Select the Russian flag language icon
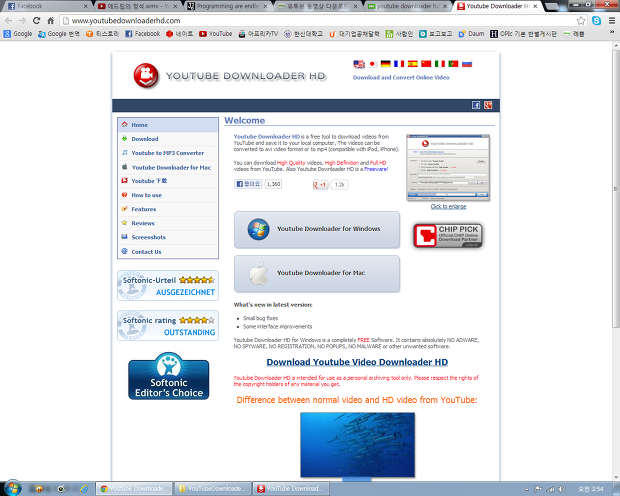 [467, 64]
